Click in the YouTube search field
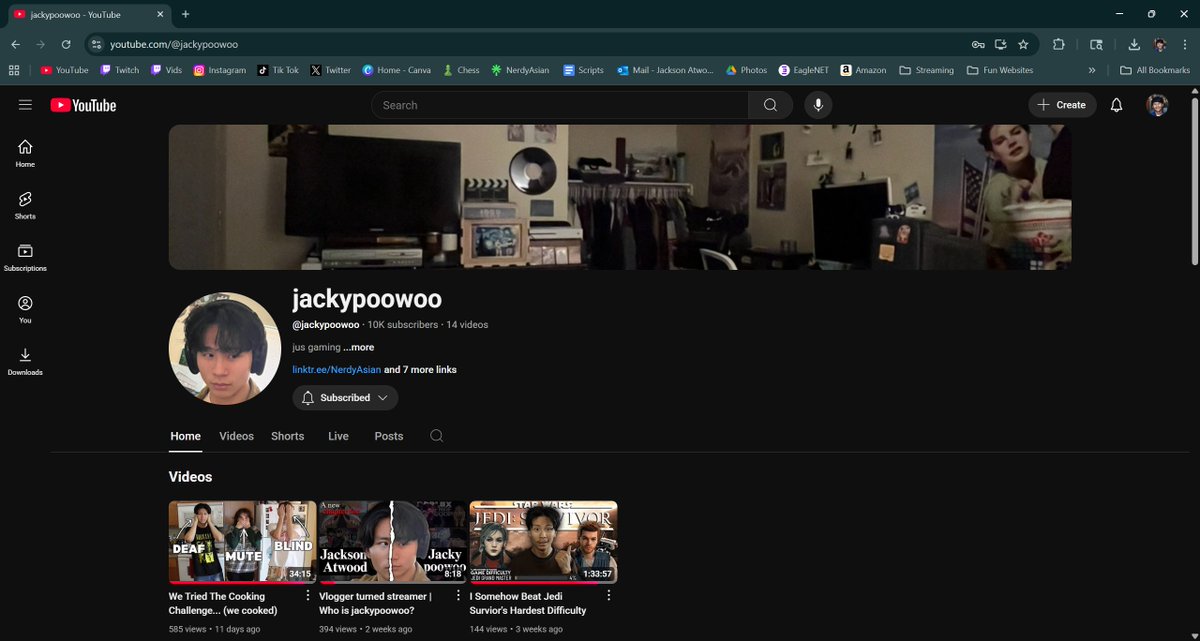Screen dimensions: 1200x641 [560, 105]
